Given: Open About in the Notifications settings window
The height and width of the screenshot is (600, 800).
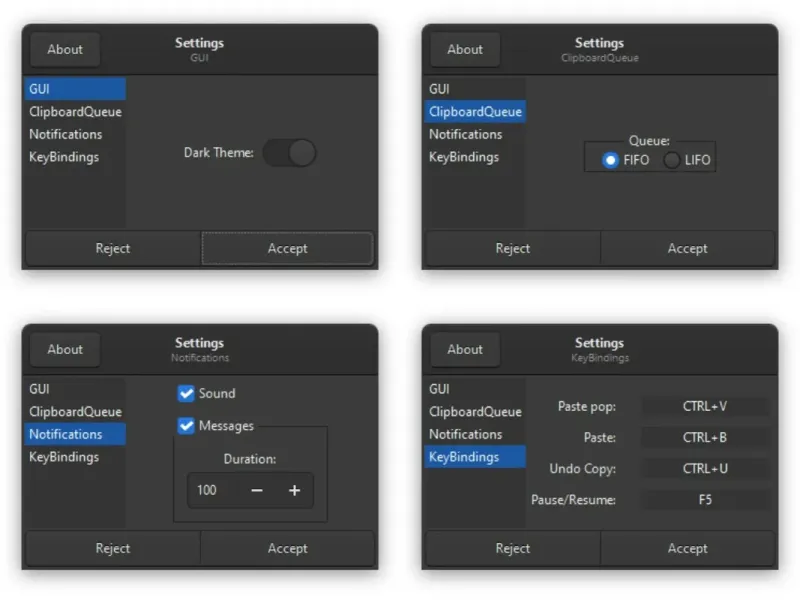Looking at the screenshot, I should (65, 349).
